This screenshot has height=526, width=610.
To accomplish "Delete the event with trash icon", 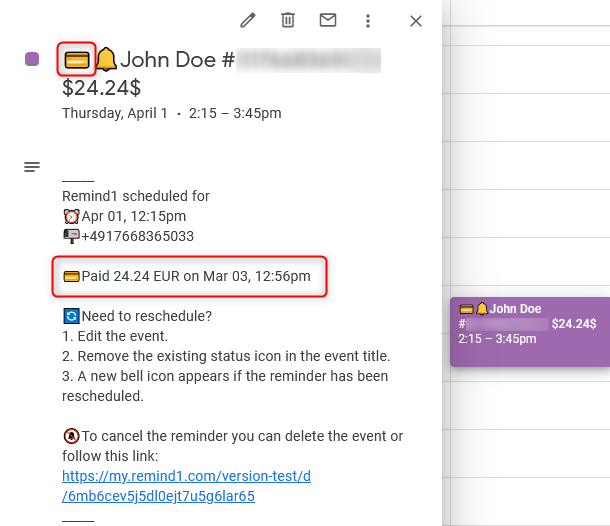I will point(288,20).
